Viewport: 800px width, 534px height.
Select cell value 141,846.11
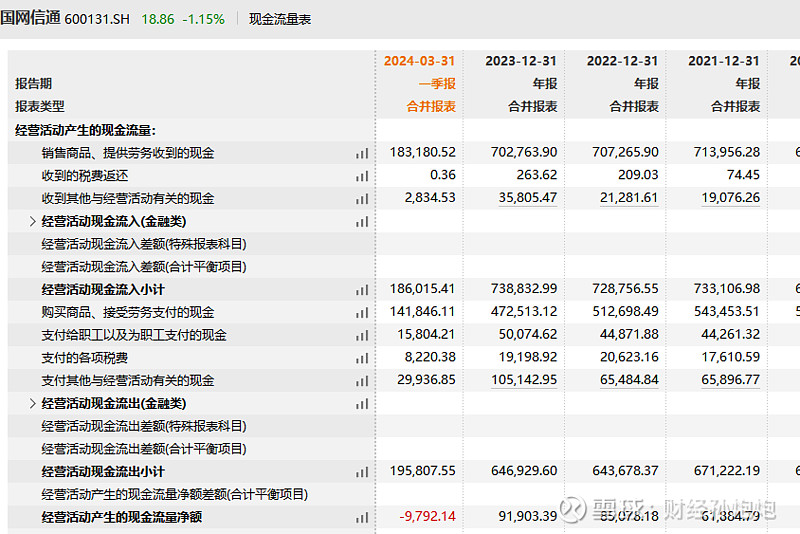tap(422, 312)
